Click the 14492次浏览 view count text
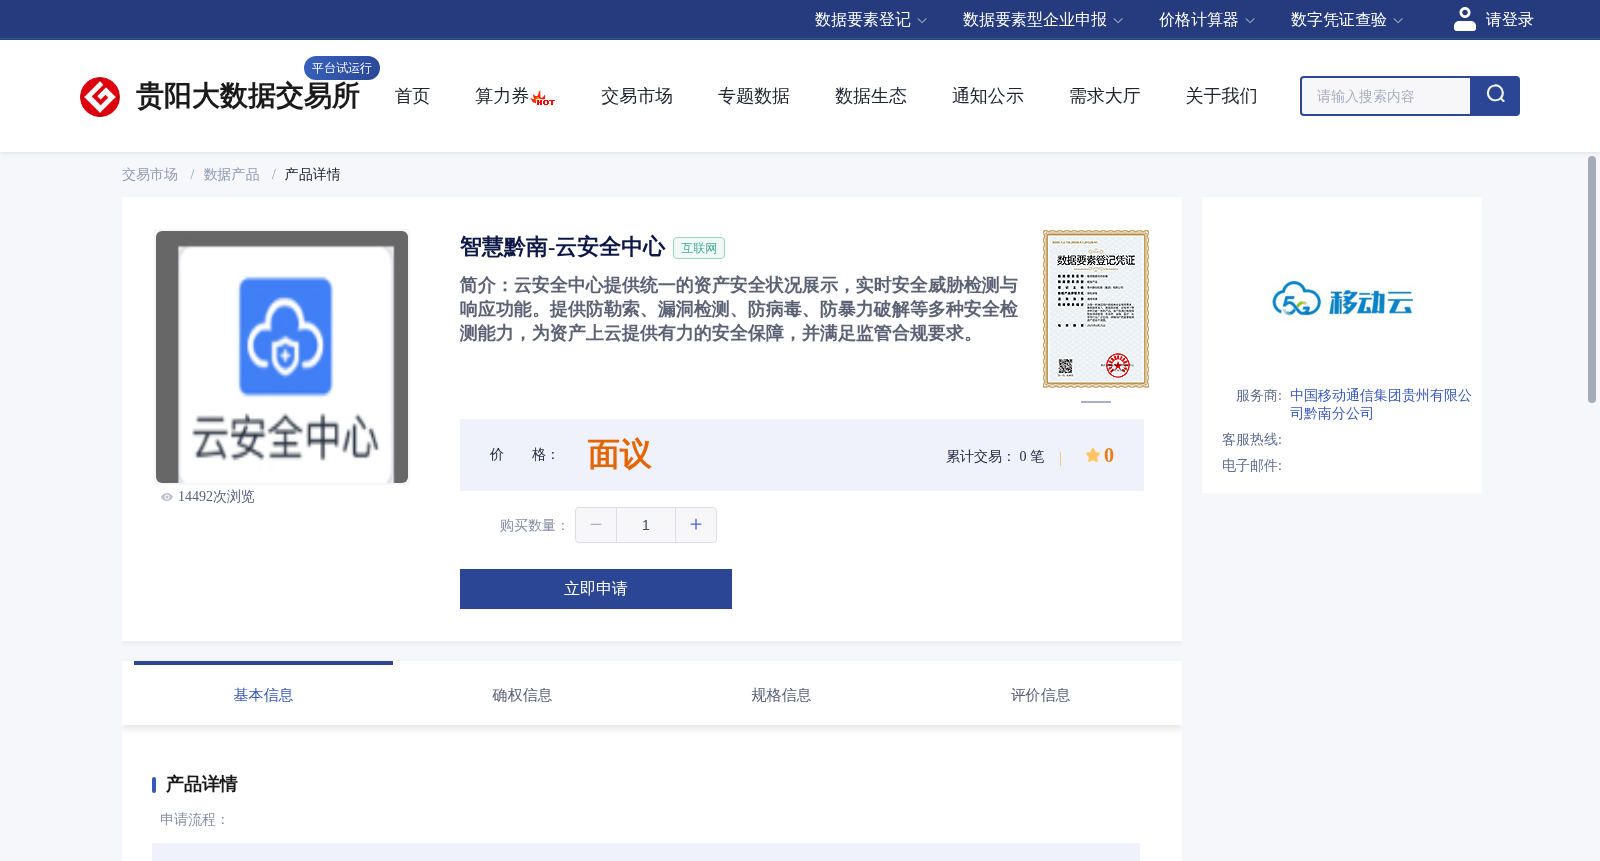Image resolution: width=1600 pixels, height=861 pixels. point(216,497)
